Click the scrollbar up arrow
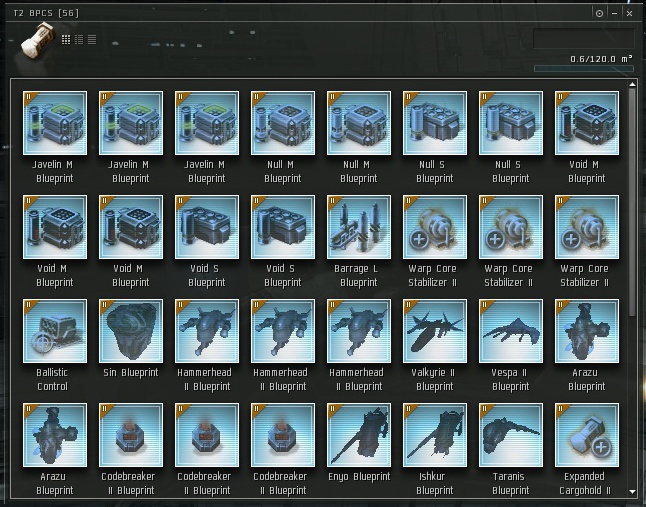Viewport: 646px width, 507px height. pyautogui.click(x=632, y=85)
